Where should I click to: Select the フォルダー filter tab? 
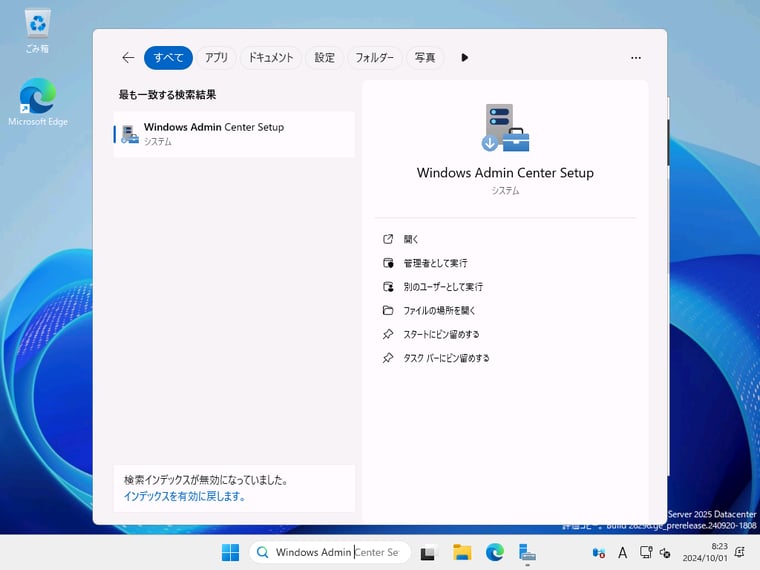click(375, 58)
